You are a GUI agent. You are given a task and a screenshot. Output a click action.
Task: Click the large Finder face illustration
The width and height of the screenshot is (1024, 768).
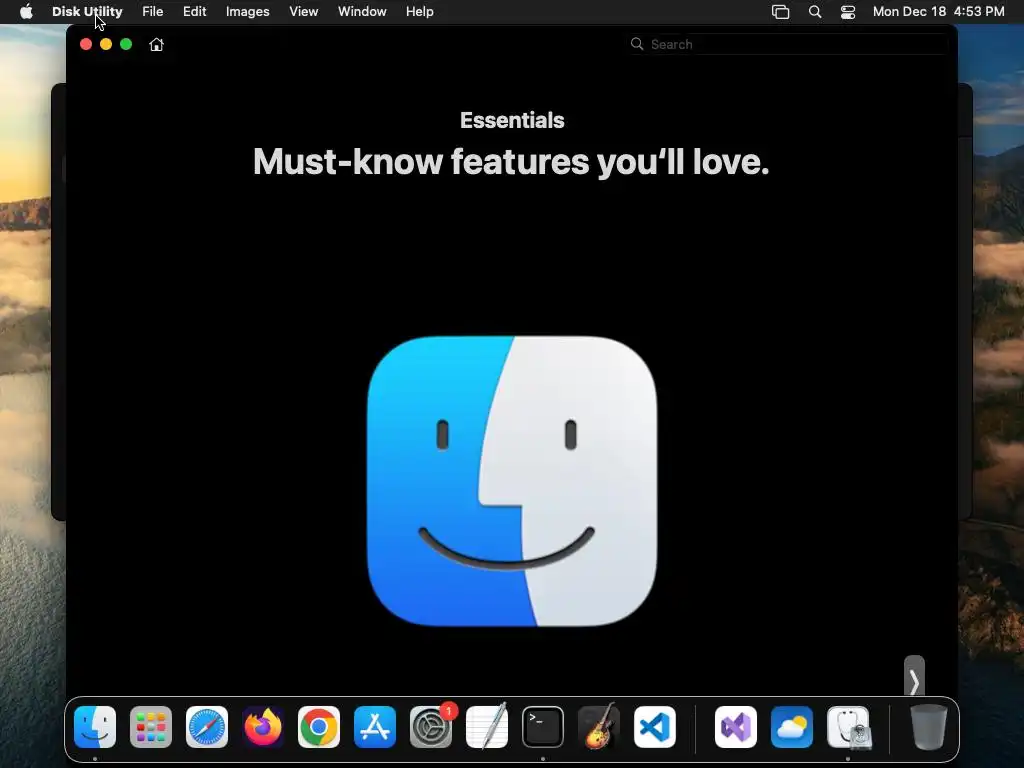point(512,481)
